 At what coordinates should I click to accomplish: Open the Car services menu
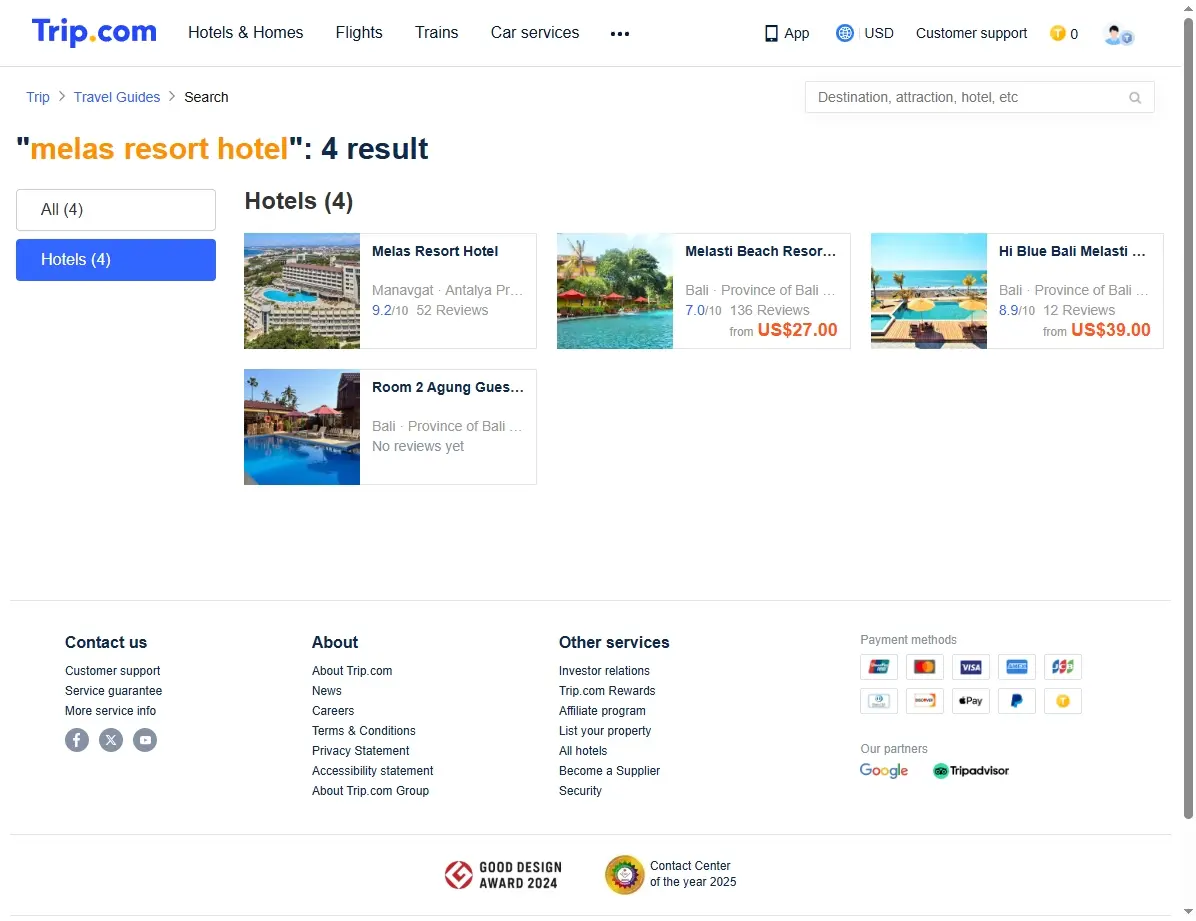tap(535, 33)
